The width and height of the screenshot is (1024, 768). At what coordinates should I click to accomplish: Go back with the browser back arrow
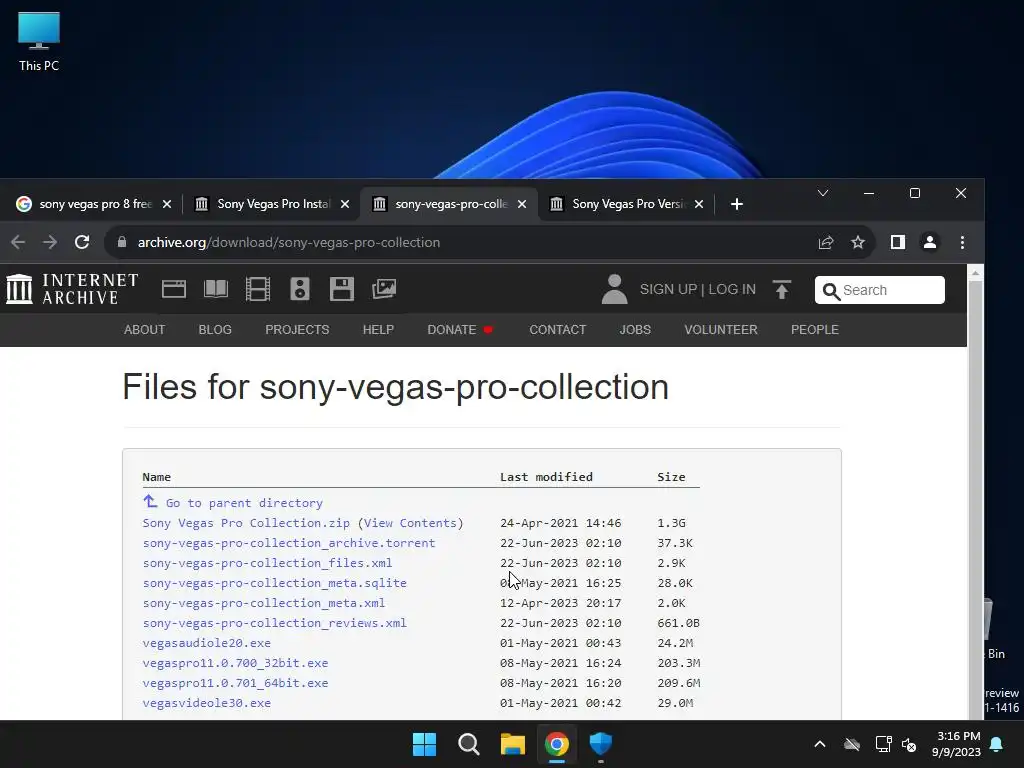click(18, 242)
